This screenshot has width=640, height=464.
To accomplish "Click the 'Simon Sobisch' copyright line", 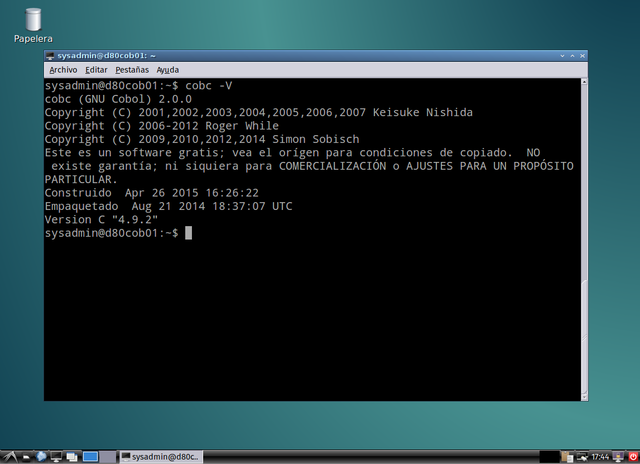I will tap(202, 140).
